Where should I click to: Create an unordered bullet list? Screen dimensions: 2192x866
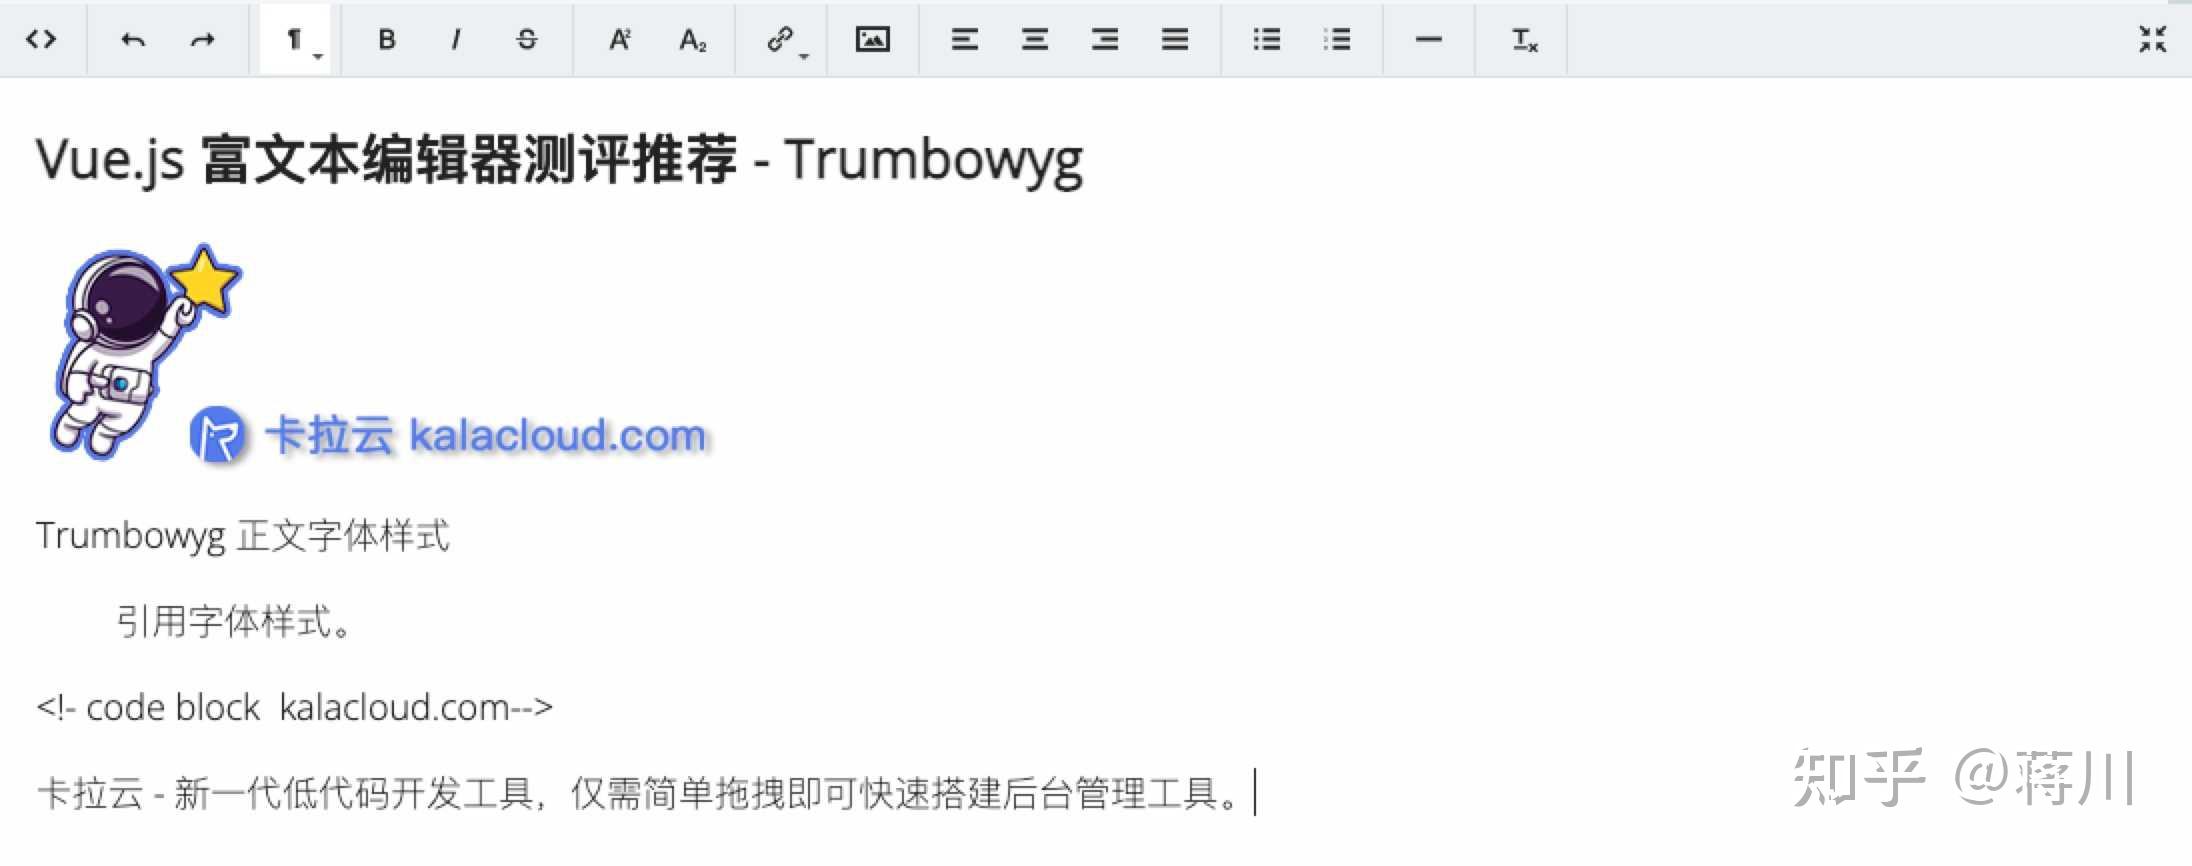coord(1267,39)
